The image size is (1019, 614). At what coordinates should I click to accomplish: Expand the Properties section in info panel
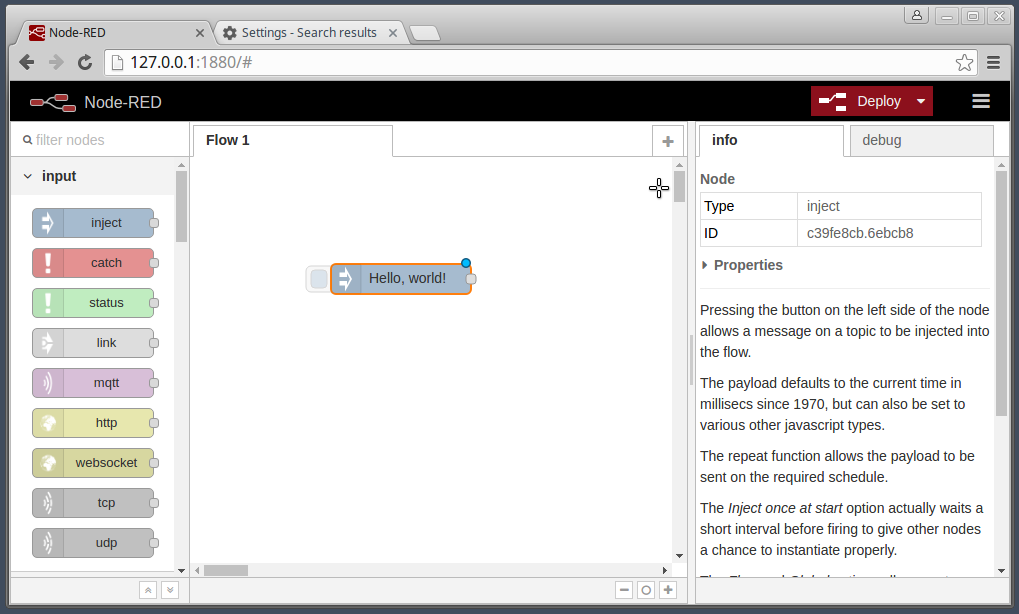pyautogui.click(x=742, y=265)
